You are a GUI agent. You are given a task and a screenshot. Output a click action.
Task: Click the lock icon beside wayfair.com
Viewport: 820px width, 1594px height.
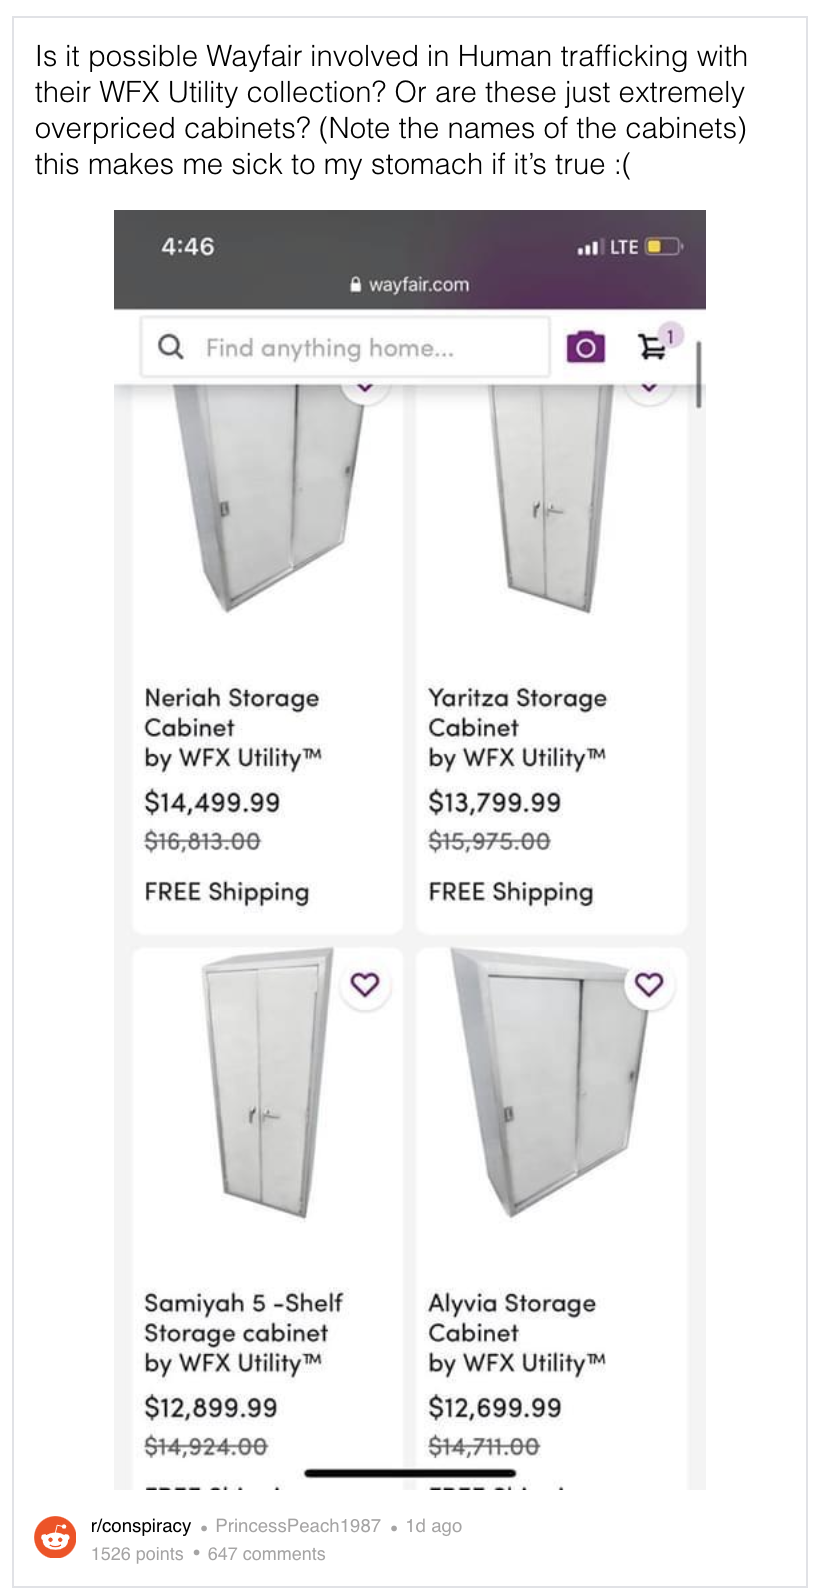356,285
